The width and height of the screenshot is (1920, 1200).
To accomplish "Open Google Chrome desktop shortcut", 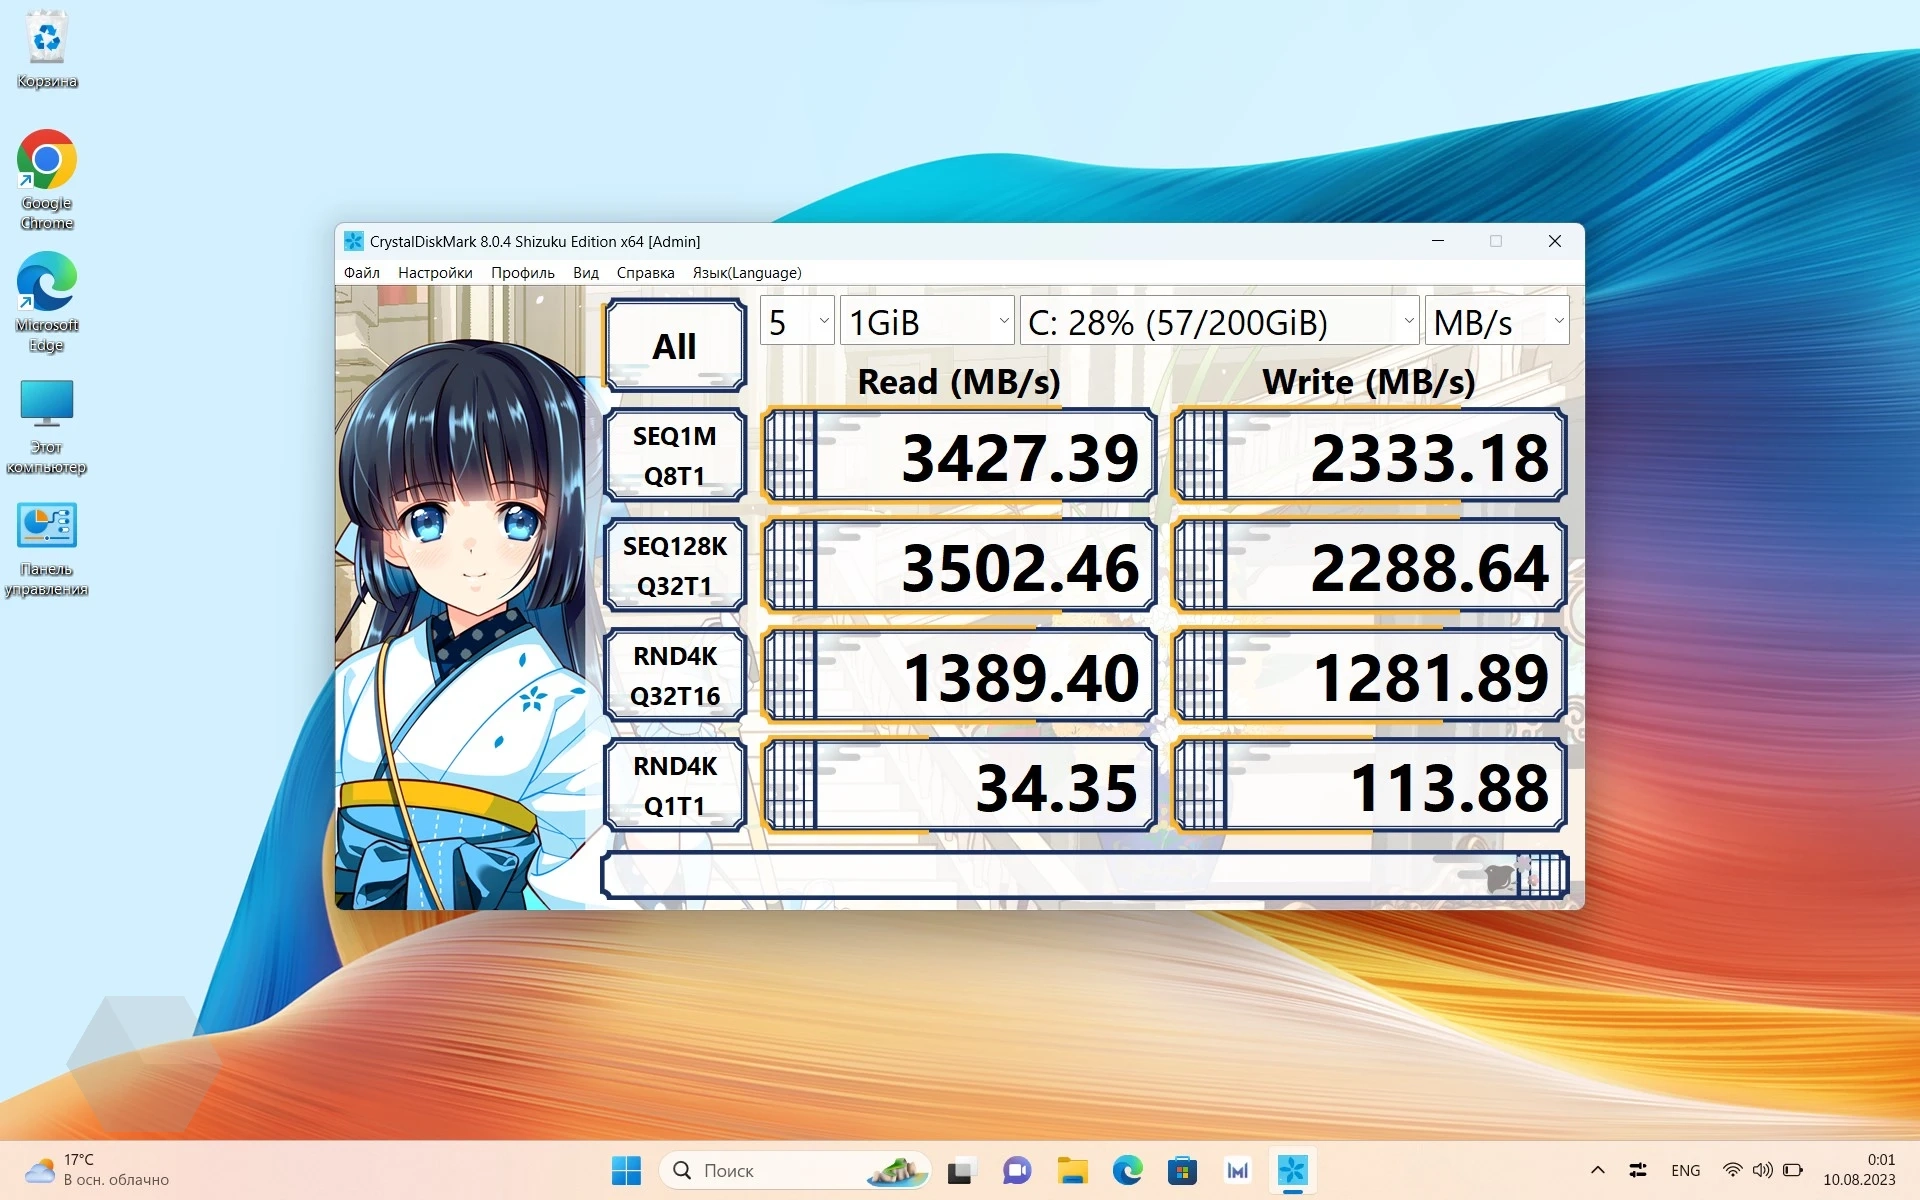I will [47, 180].
